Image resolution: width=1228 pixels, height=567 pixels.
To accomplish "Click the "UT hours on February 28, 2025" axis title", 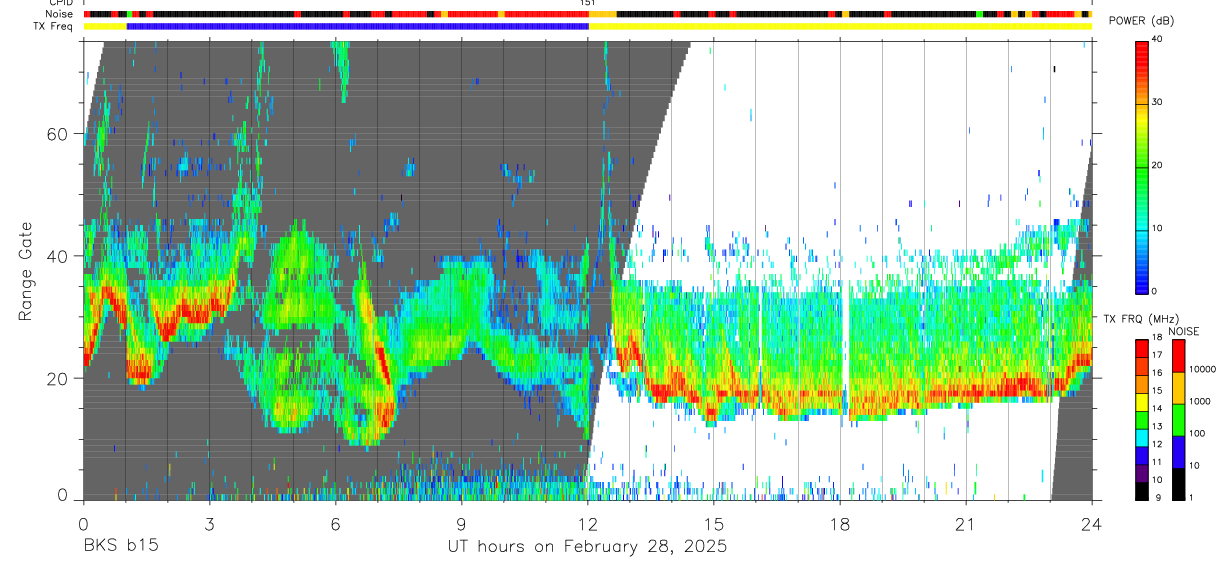I will [587, 546].
